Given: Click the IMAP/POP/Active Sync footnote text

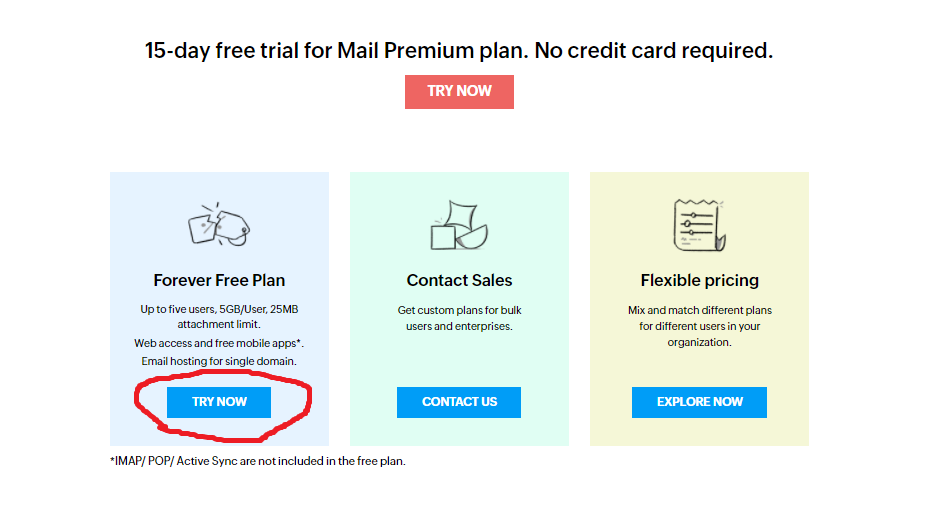Looking at the screenshot, I should [x=258, y=461].
